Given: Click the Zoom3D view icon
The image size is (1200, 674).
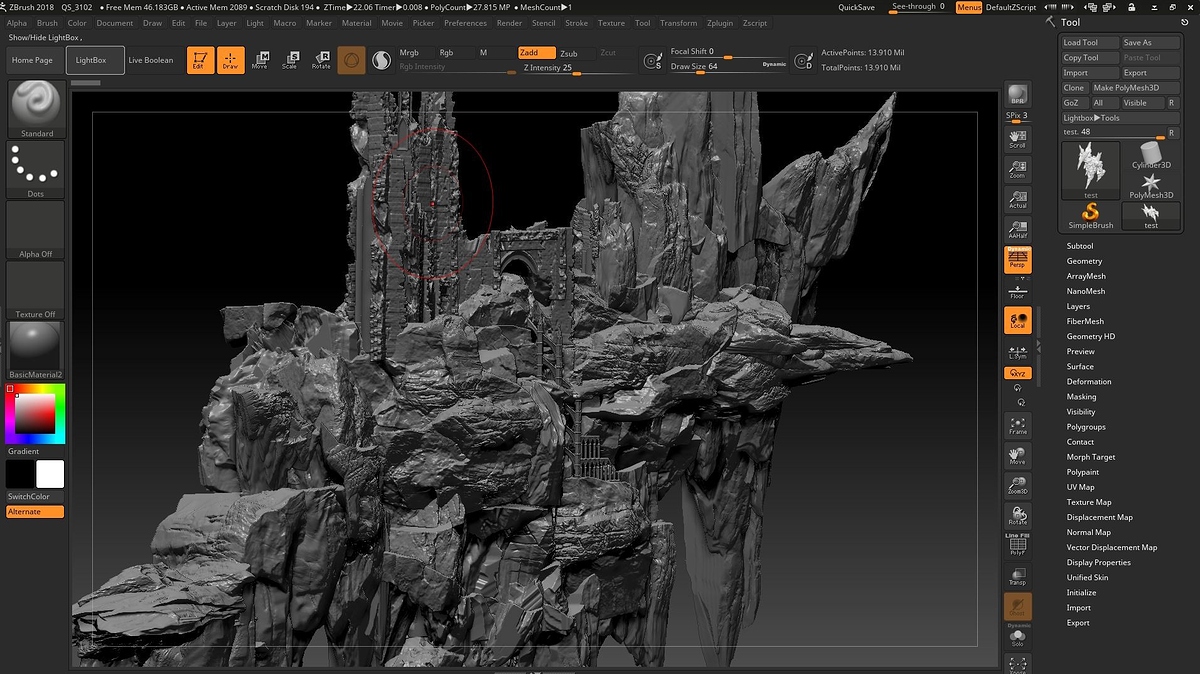Looking at the screenshot, I should click(1018, 486).
